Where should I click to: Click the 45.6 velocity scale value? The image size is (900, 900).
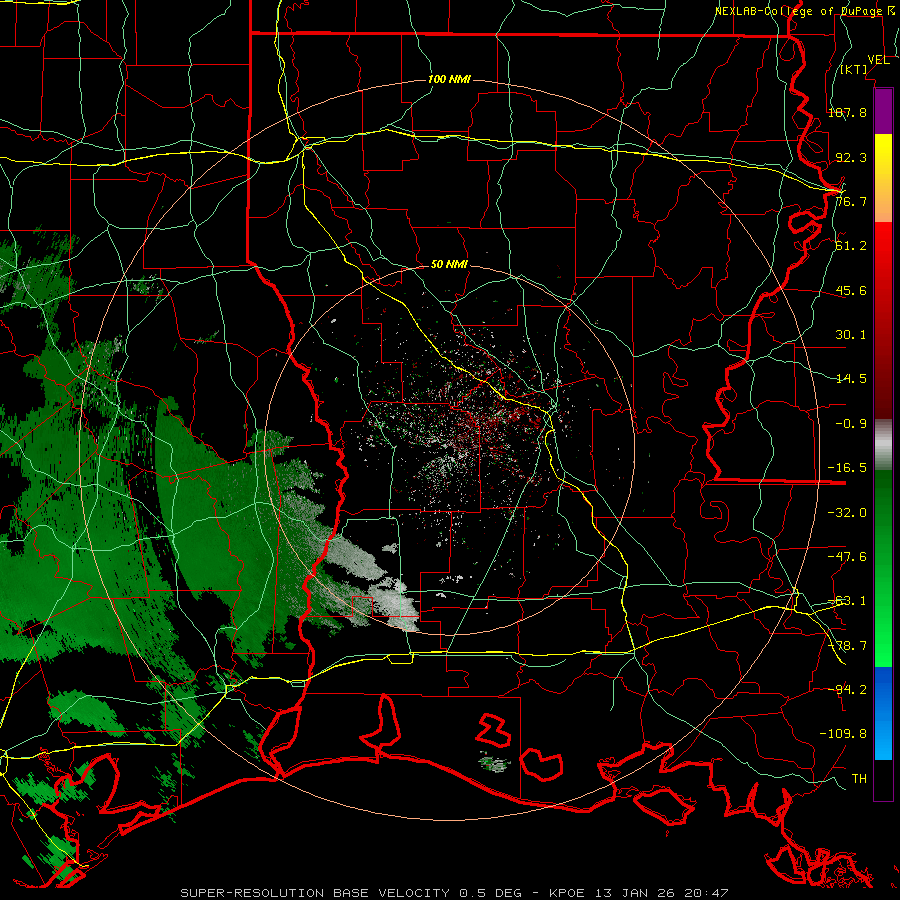pyautogui.click(x=851, y=290)
